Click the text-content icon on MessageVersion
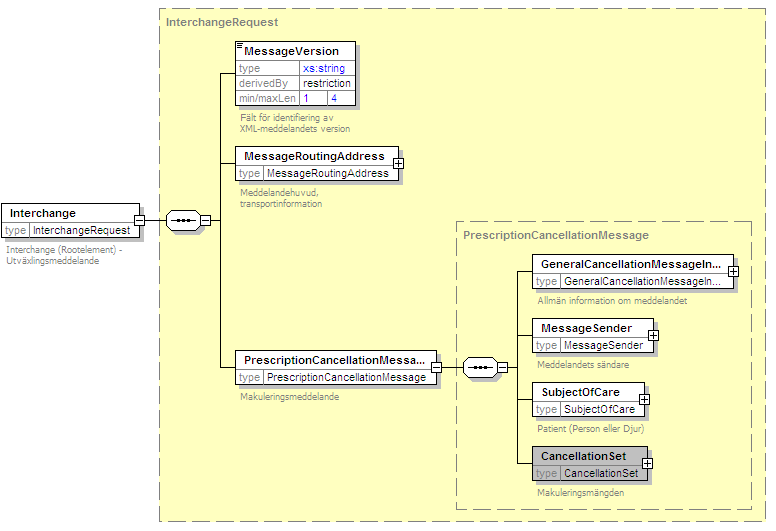Viewport: 776px width, 531px height. (x=239, y=46)
